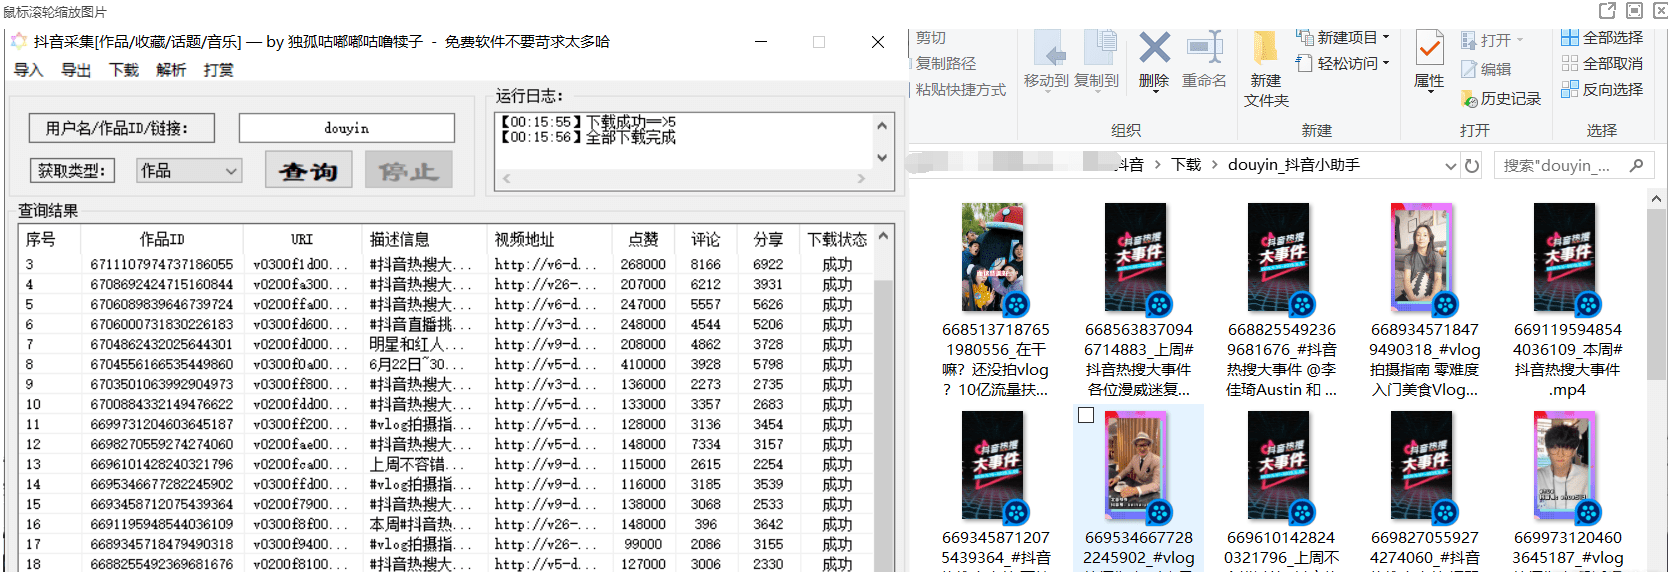Click 全部取消 select none

[1602, 63]
